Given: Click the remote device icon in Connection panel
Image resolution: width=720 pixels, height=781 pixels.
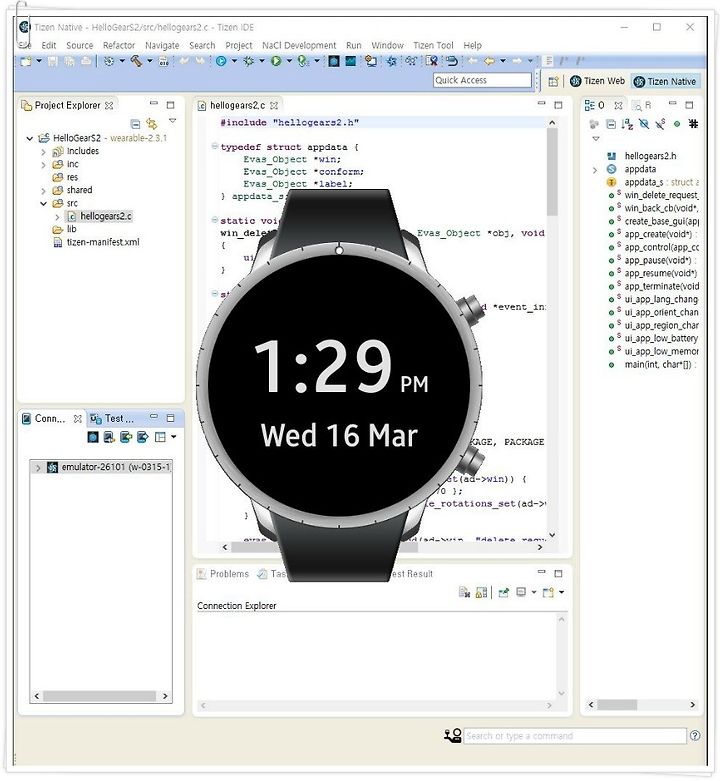Looking at the screenshot, I should (x=109, y=437).
